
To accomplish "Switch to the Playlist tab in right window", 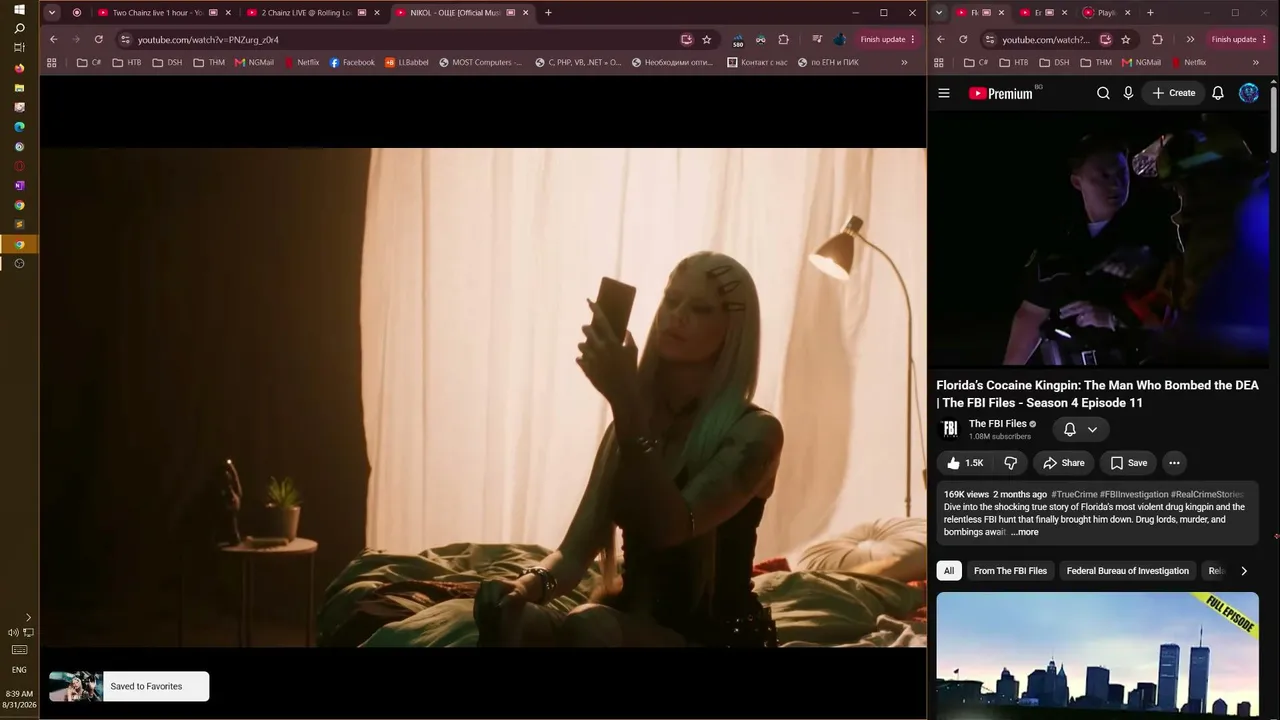I will point(1108,13).
